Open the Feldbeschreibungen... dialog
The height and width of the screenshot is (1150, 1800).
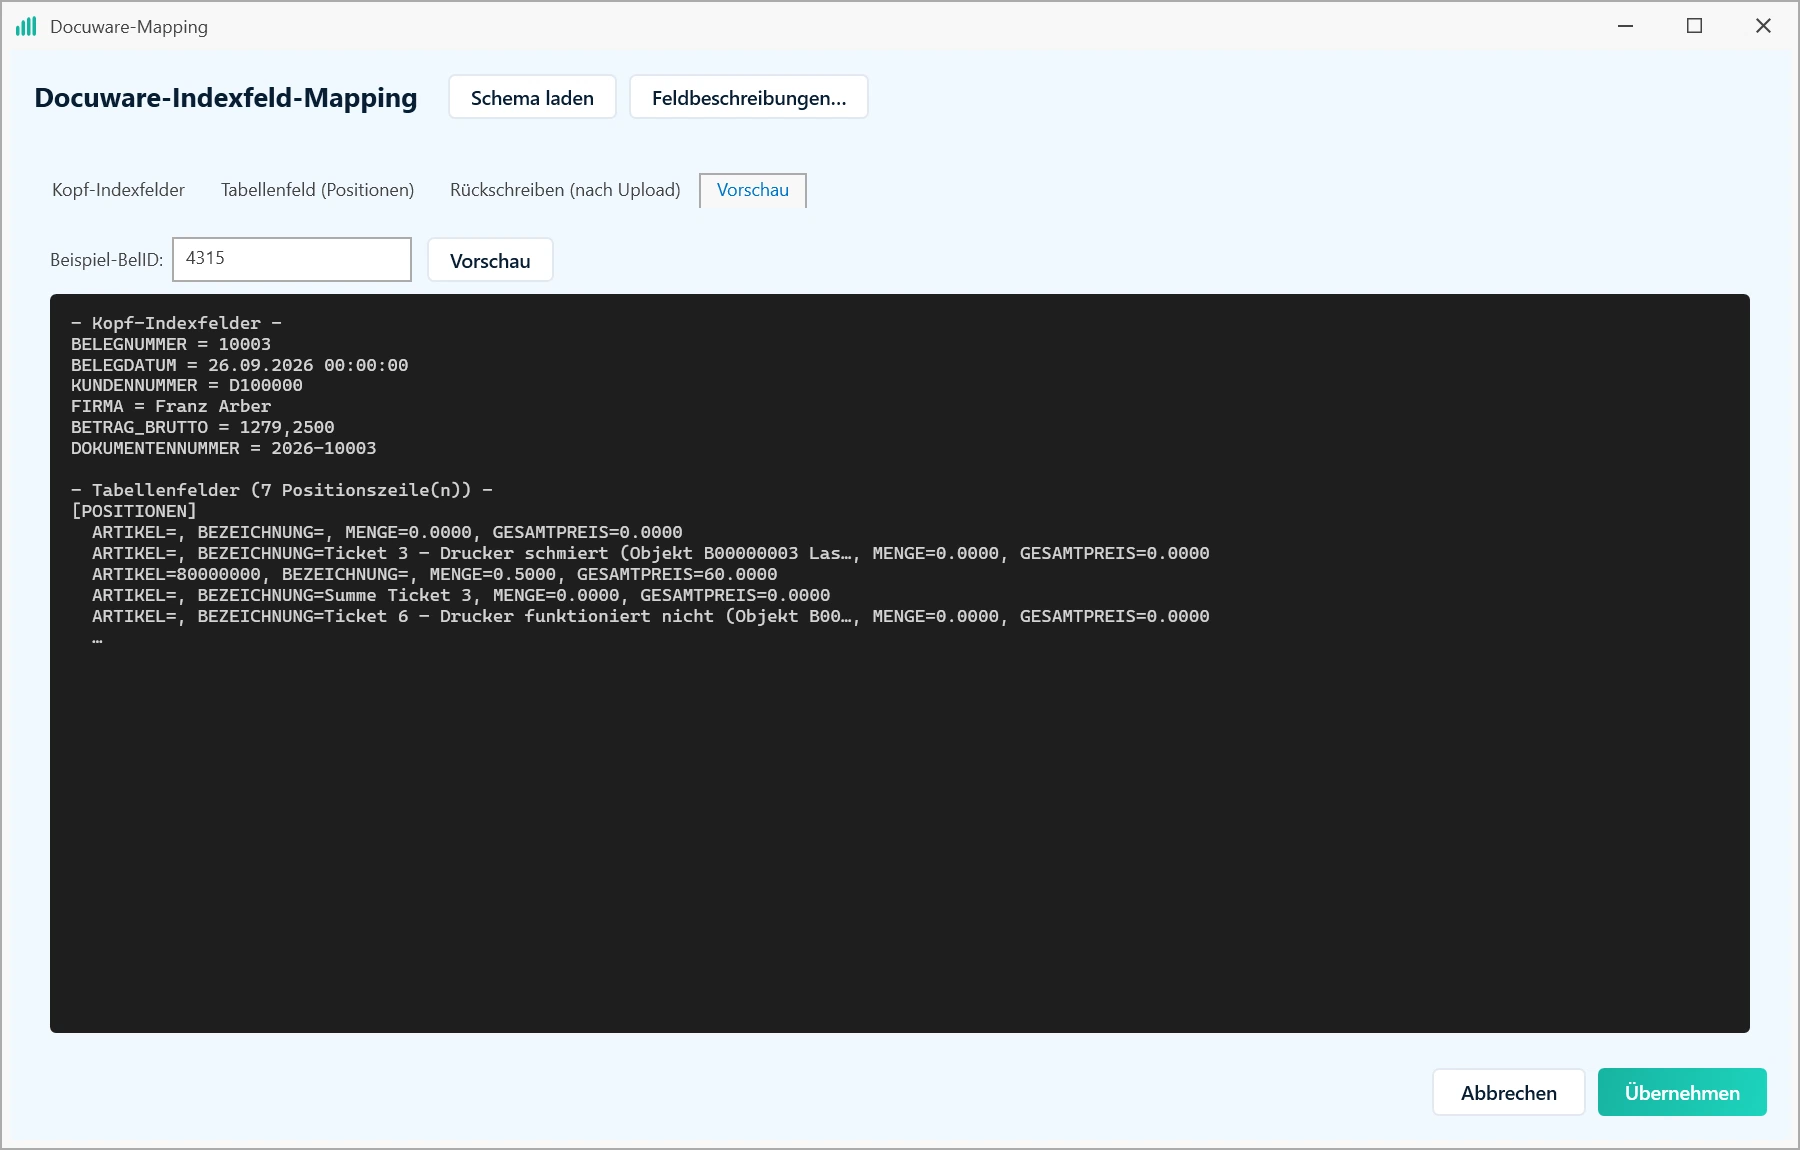749,97
